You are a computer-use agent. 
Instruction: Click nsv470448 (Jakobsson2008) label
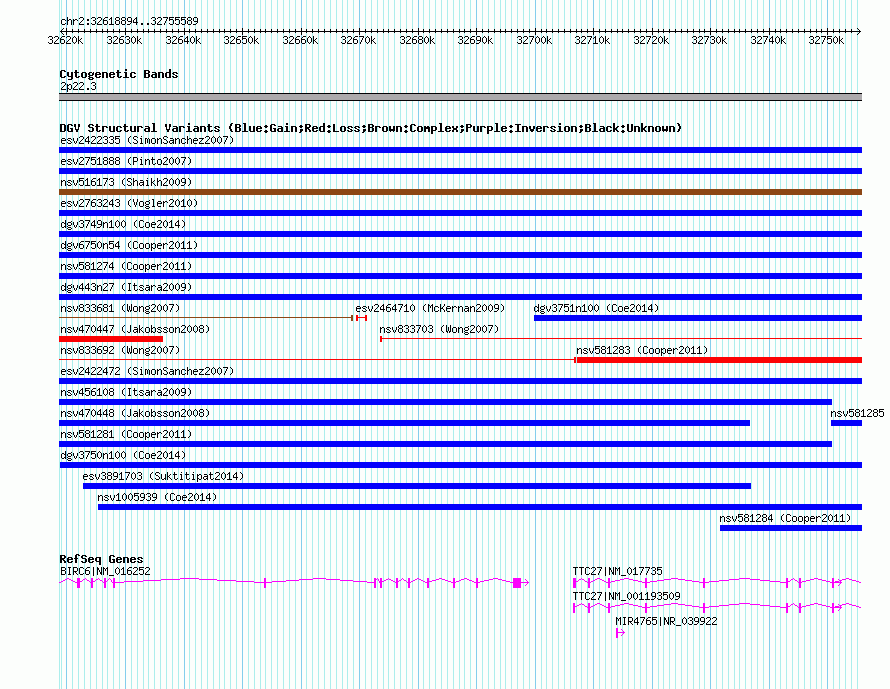tap(135, 413)
